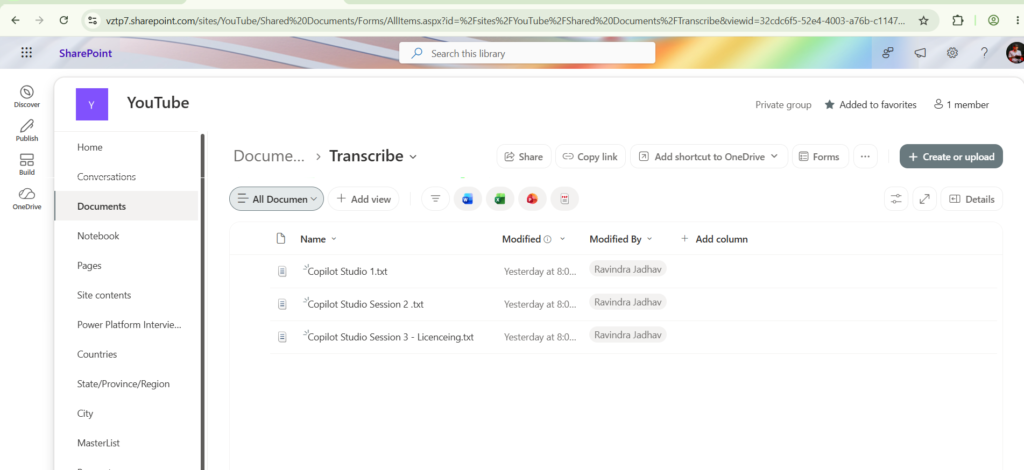The image size is (1024, 470).
Task: Open the All Documents view selector
Action: click(x=276, y=199)
